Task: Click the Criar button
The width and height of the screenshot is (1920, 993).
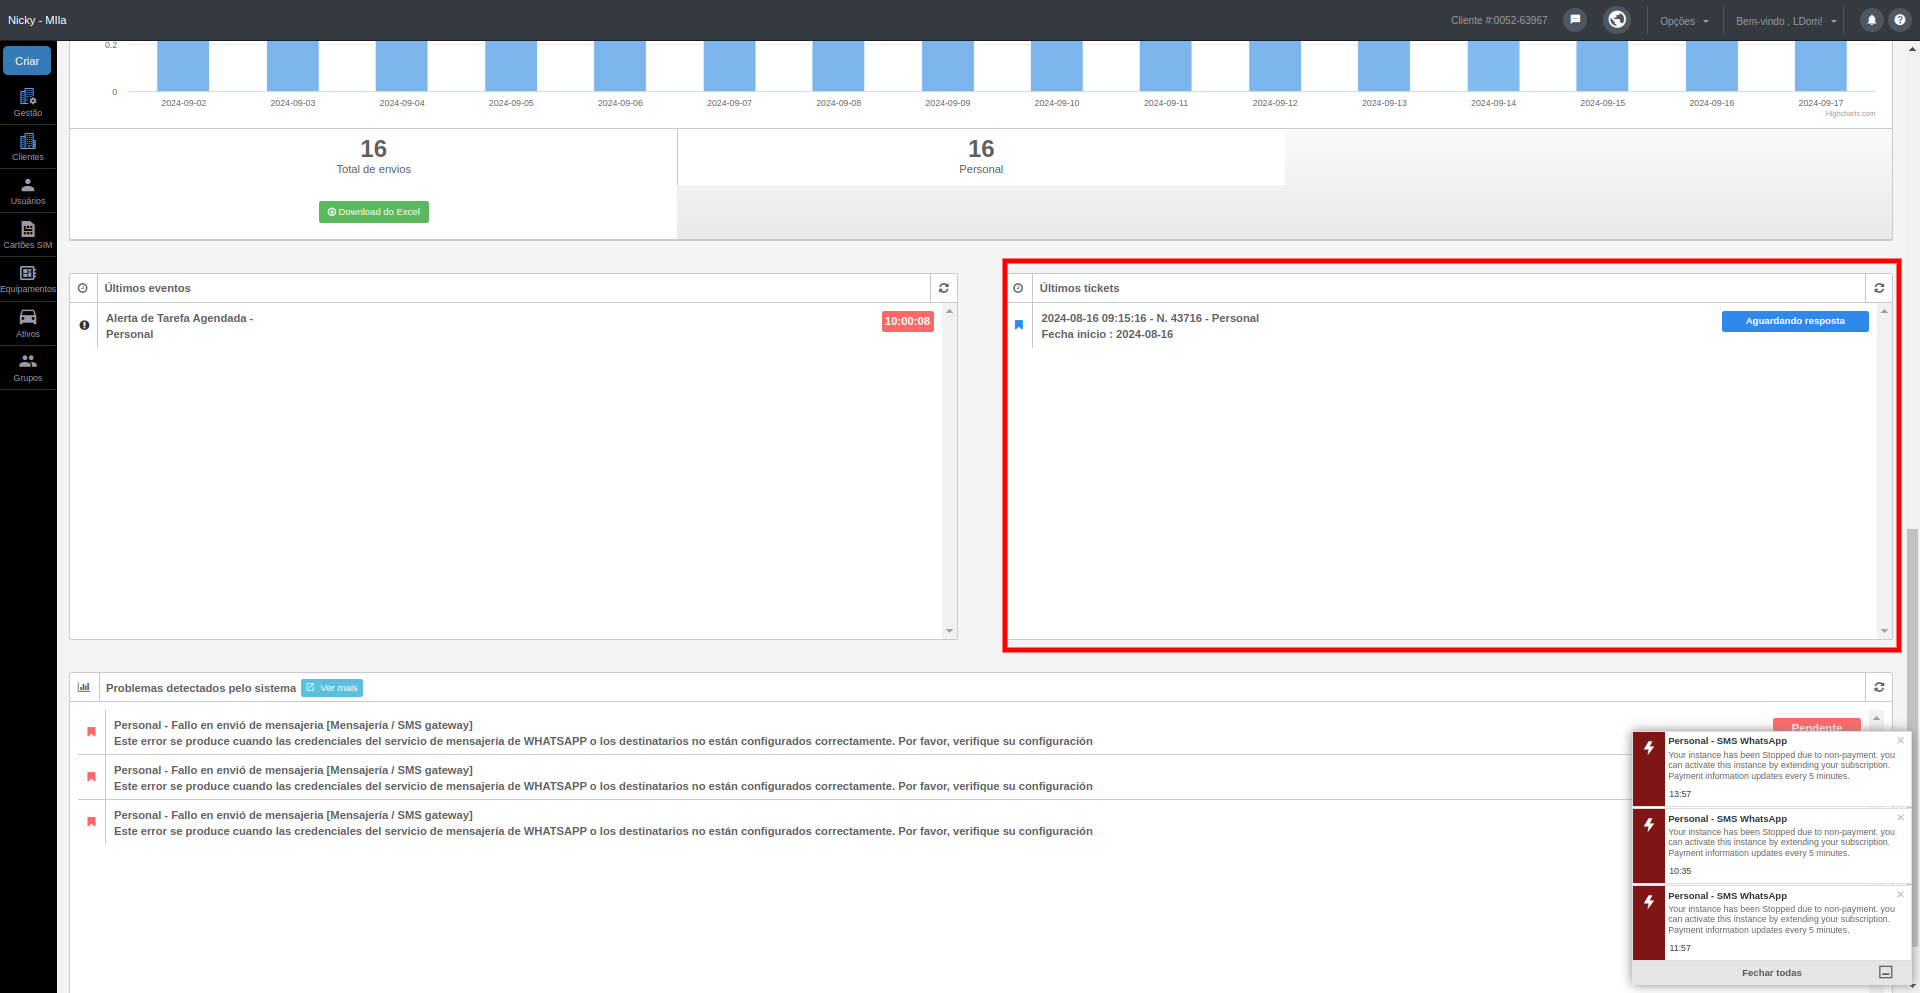Action: (27, 61)
